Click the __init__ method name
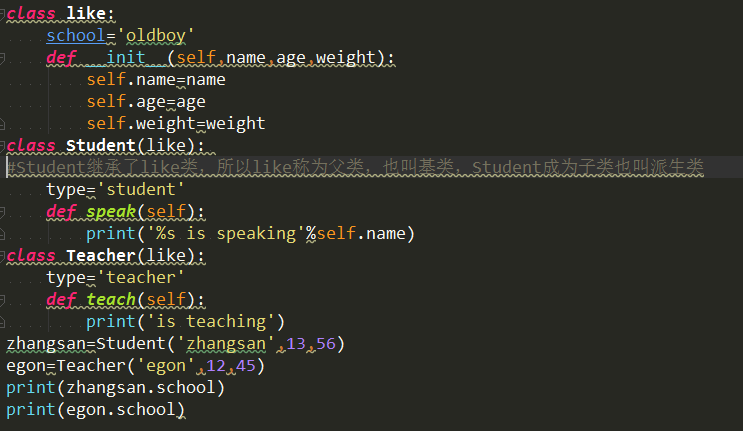Image resolution: width=743 pixels, height=431 pixels. point(126,57)
